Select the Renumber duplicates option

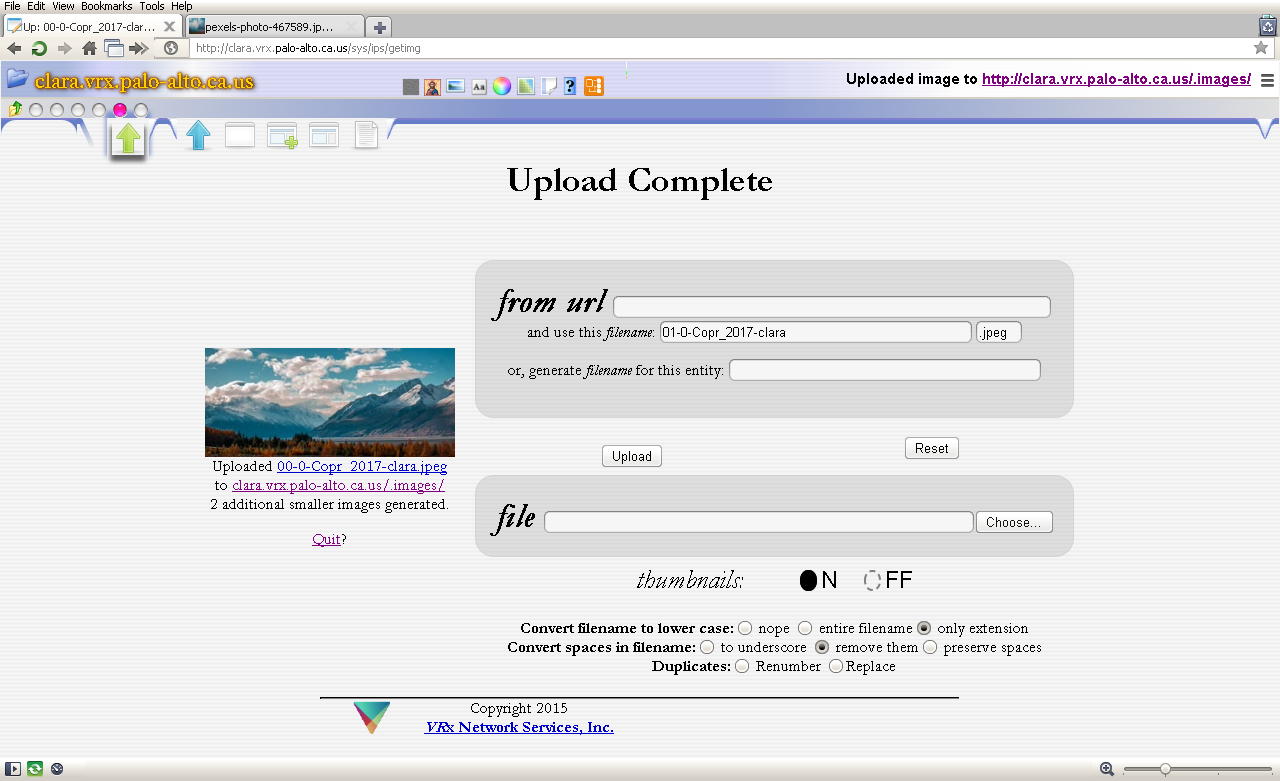(x=742, y=666)
